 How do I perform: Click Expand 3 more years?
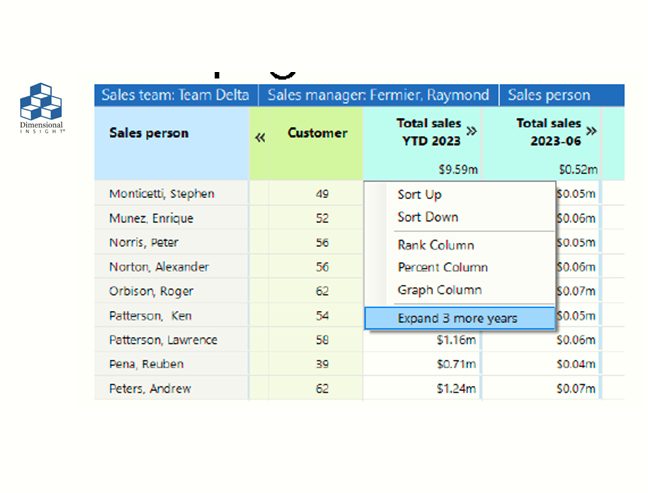458,318
